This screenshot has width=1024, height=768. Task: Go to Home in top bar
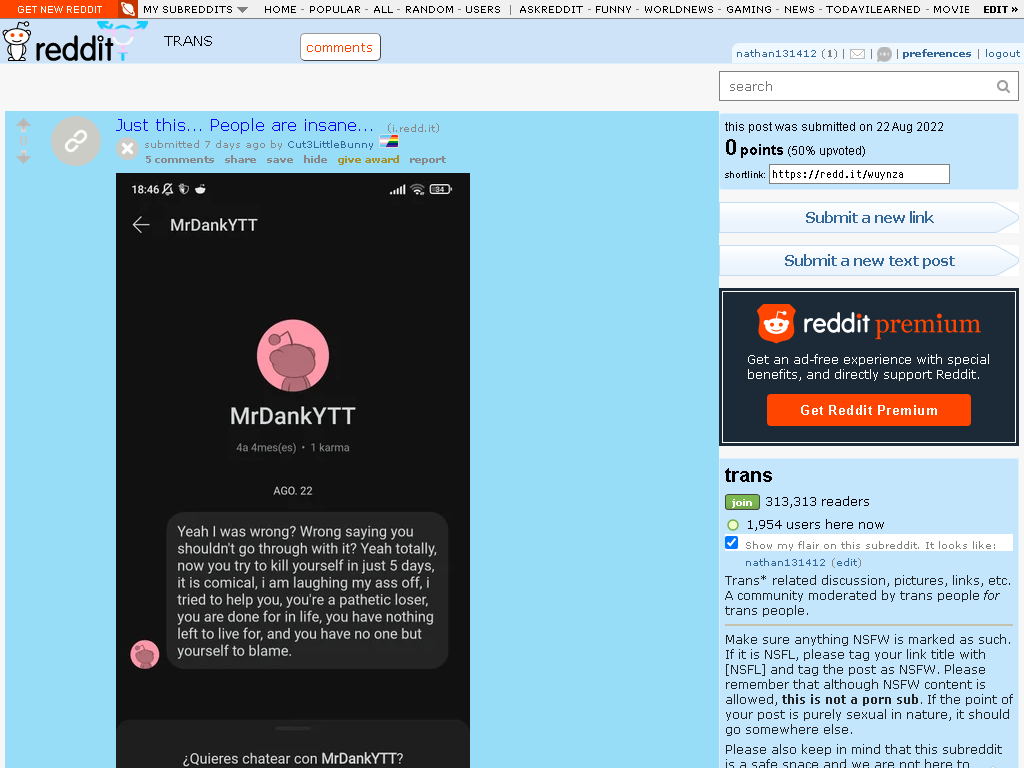(280, 10)
